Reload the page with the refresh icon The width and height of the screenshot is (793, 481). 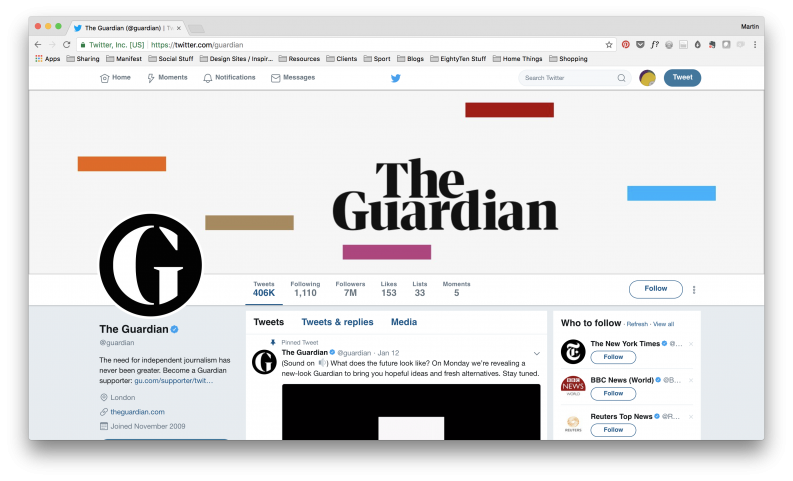point(66,45)
